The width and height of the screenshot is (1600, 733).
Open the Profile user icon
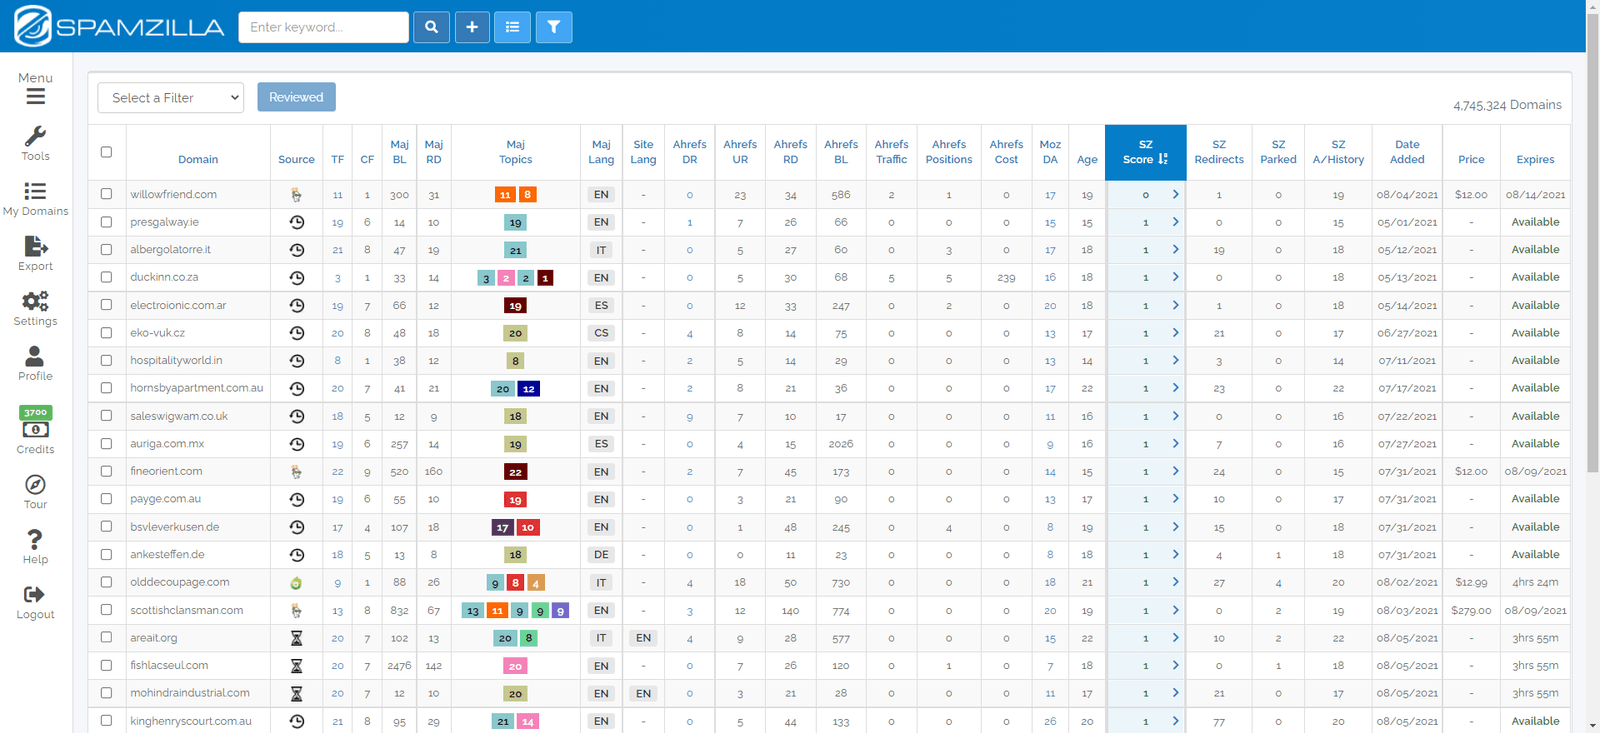click(x=35, y=356)
